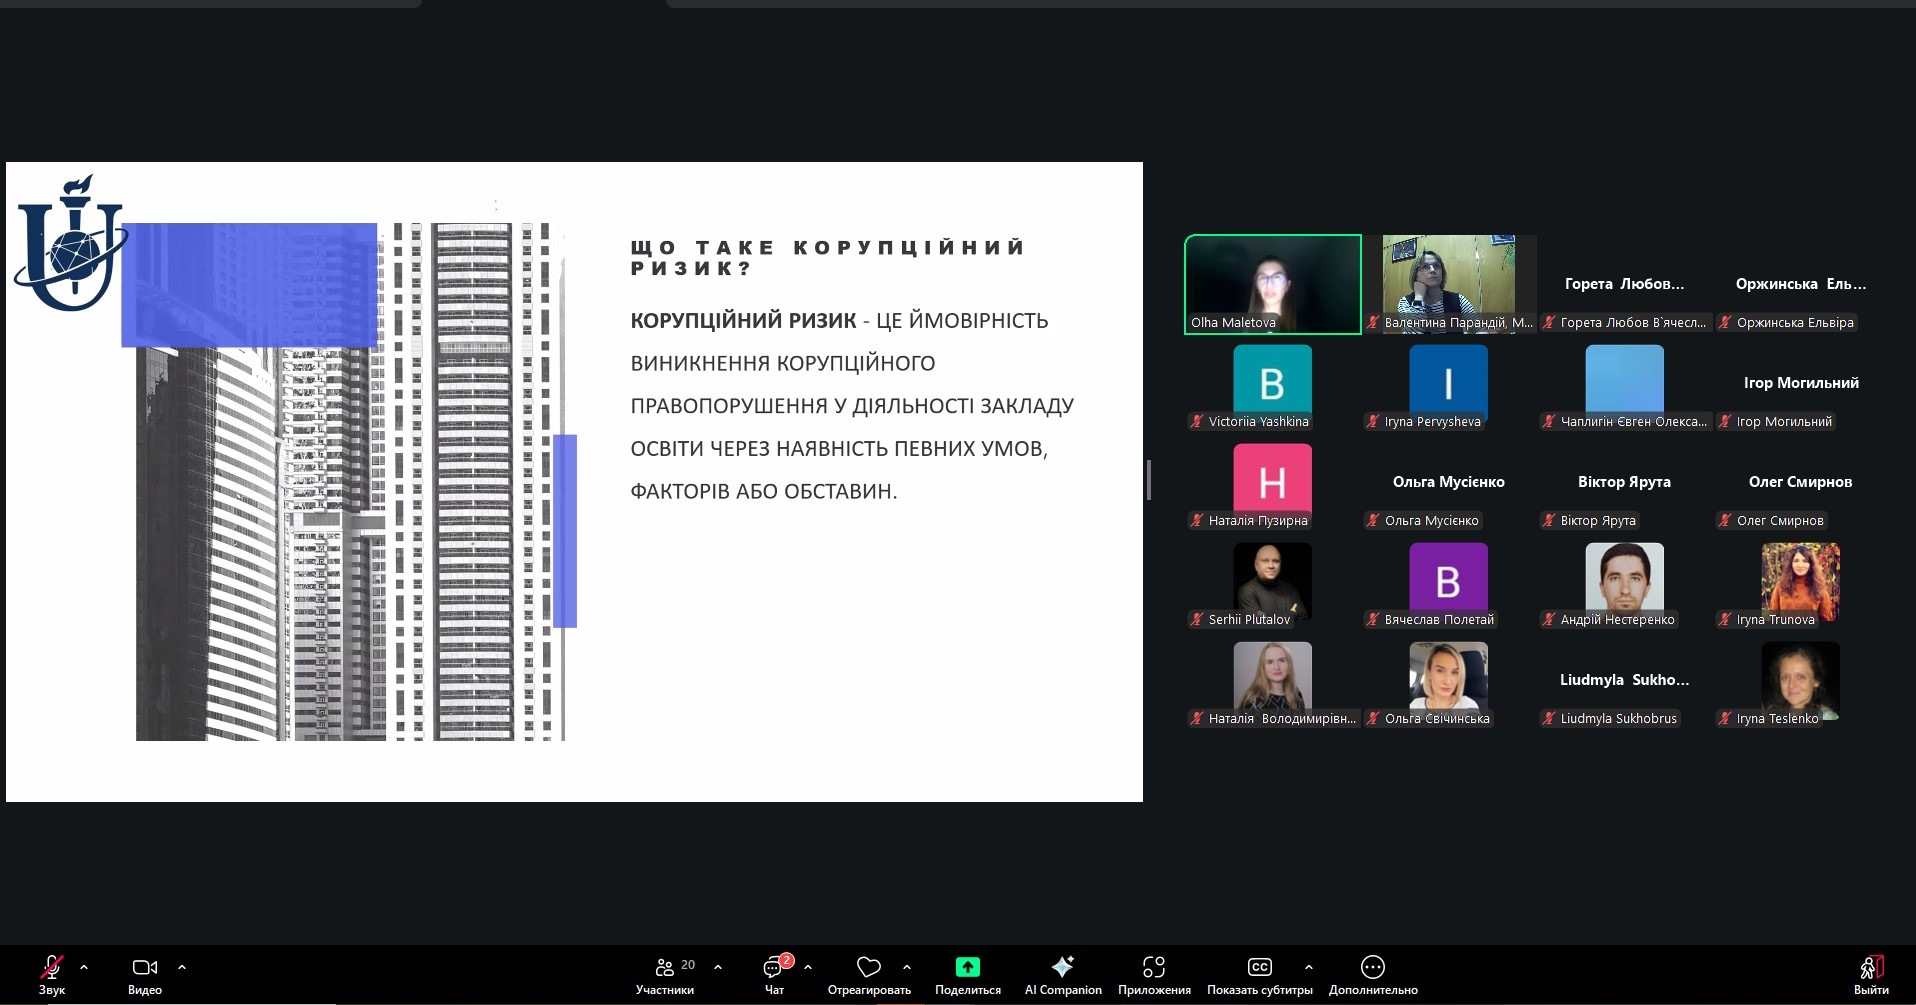Image resolution: width=1916 pixels, height=1005 pixels.
Task: Expand the arrow next to Показать субтитры
Action: [x=1309, y=967]
